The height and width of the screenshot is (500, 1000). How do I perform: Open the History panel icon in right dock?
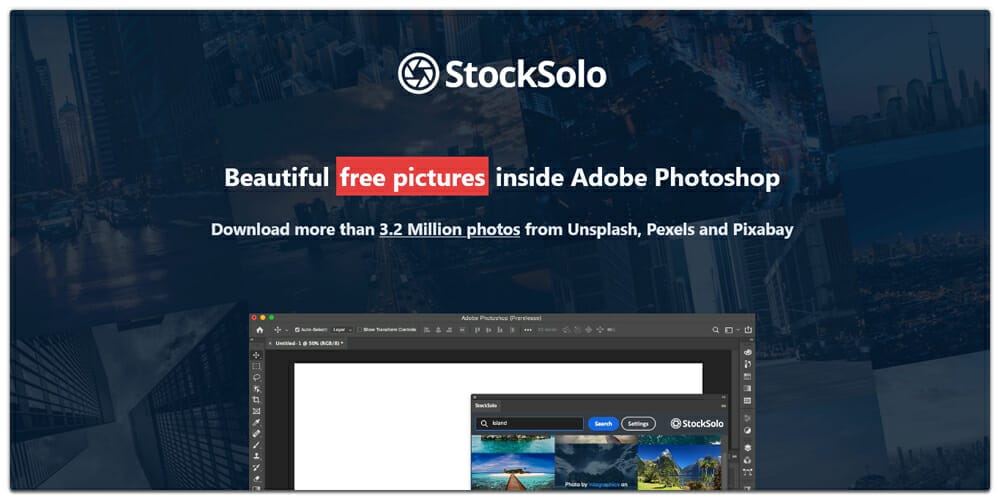(x=747, y=364)
